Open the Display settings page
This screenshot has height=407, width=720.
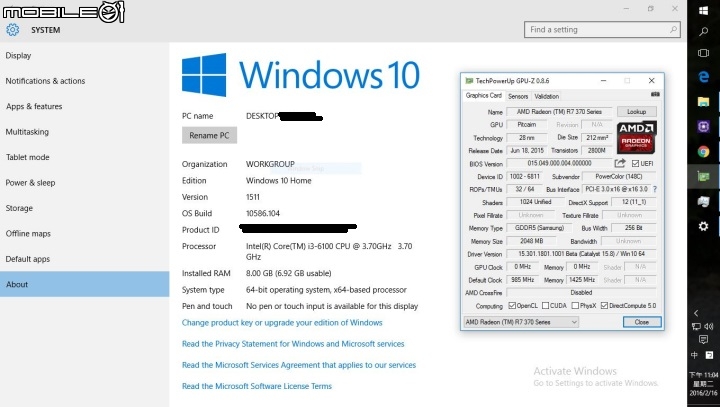tap(84, 56)
